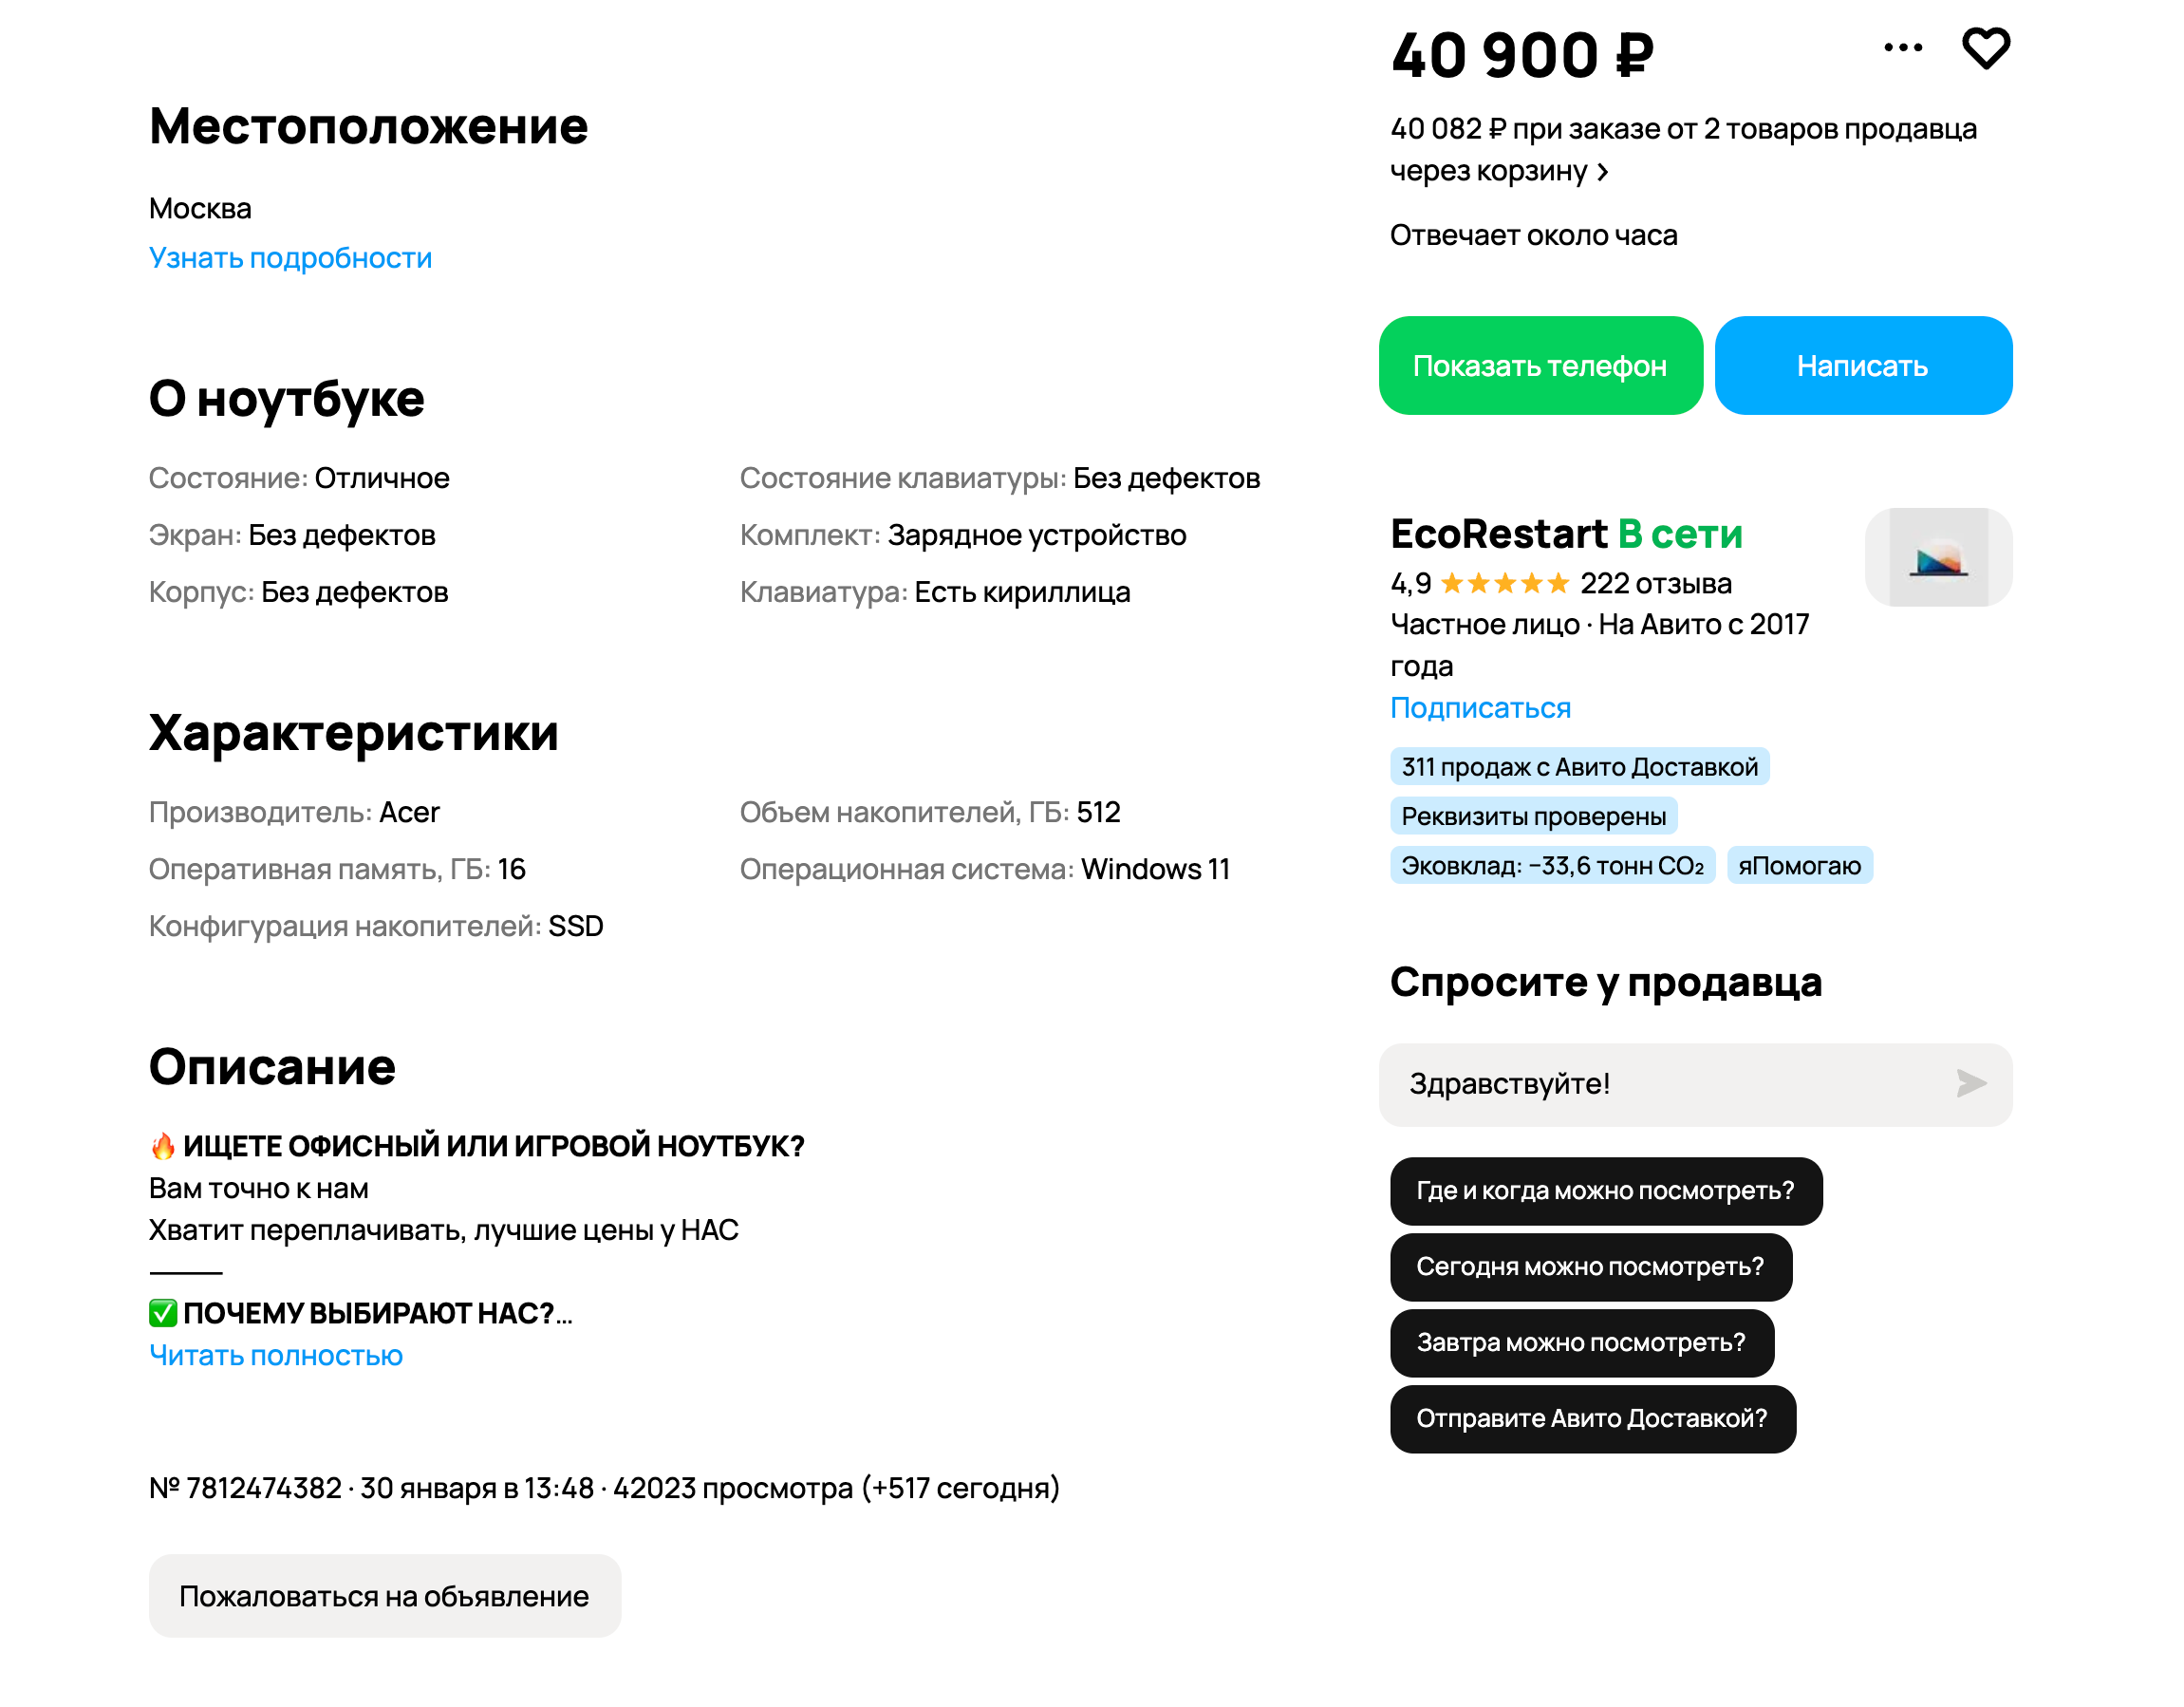Open the three-dots more options menu

[1902, 48]
